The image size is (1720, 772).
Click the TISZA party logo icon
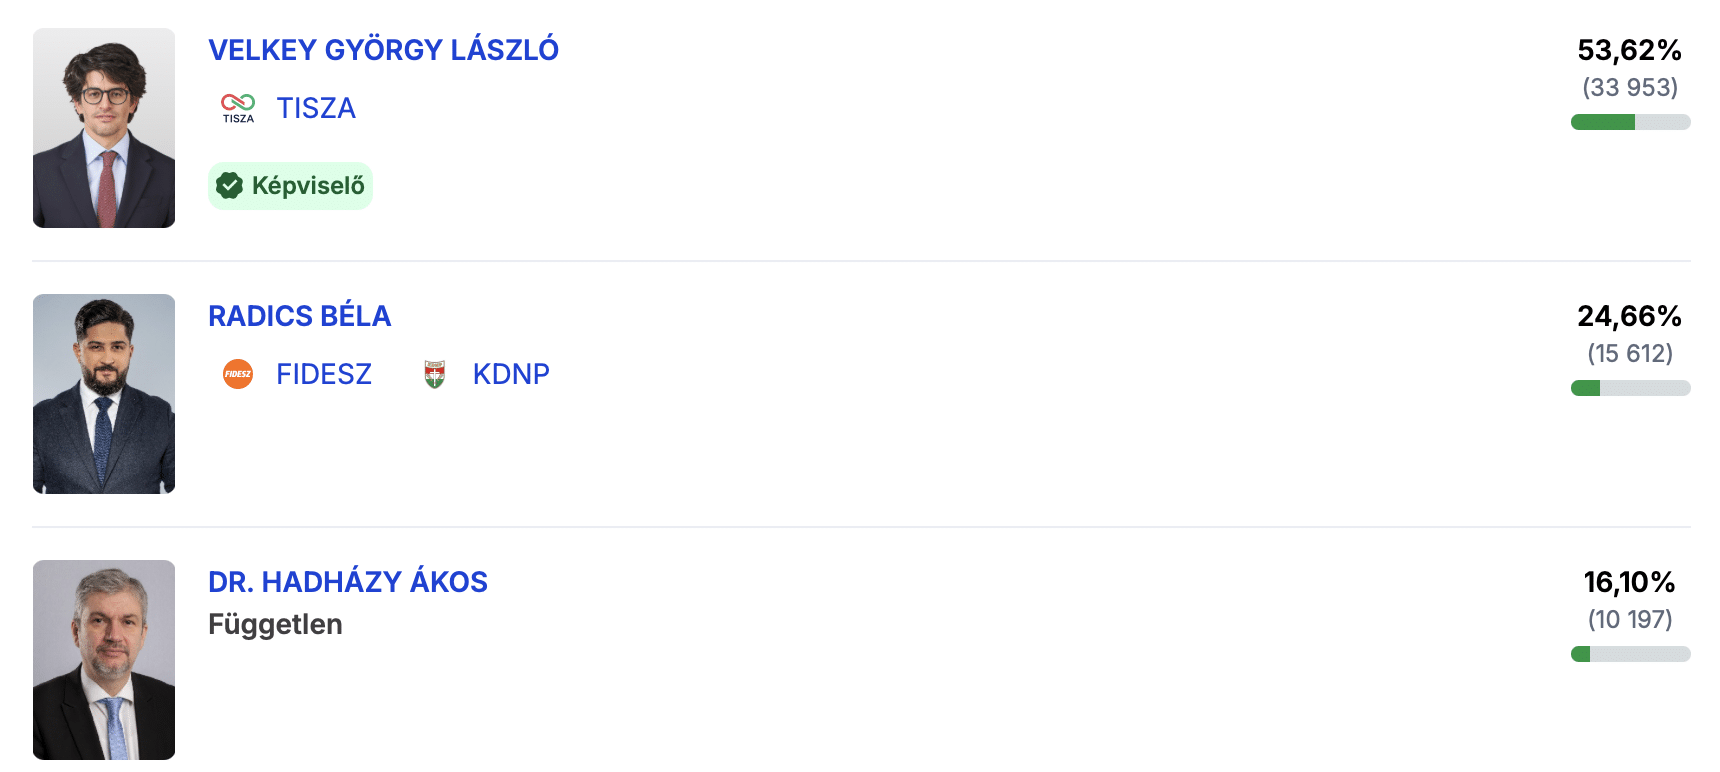pyautogui.click(x=238, y=108)
